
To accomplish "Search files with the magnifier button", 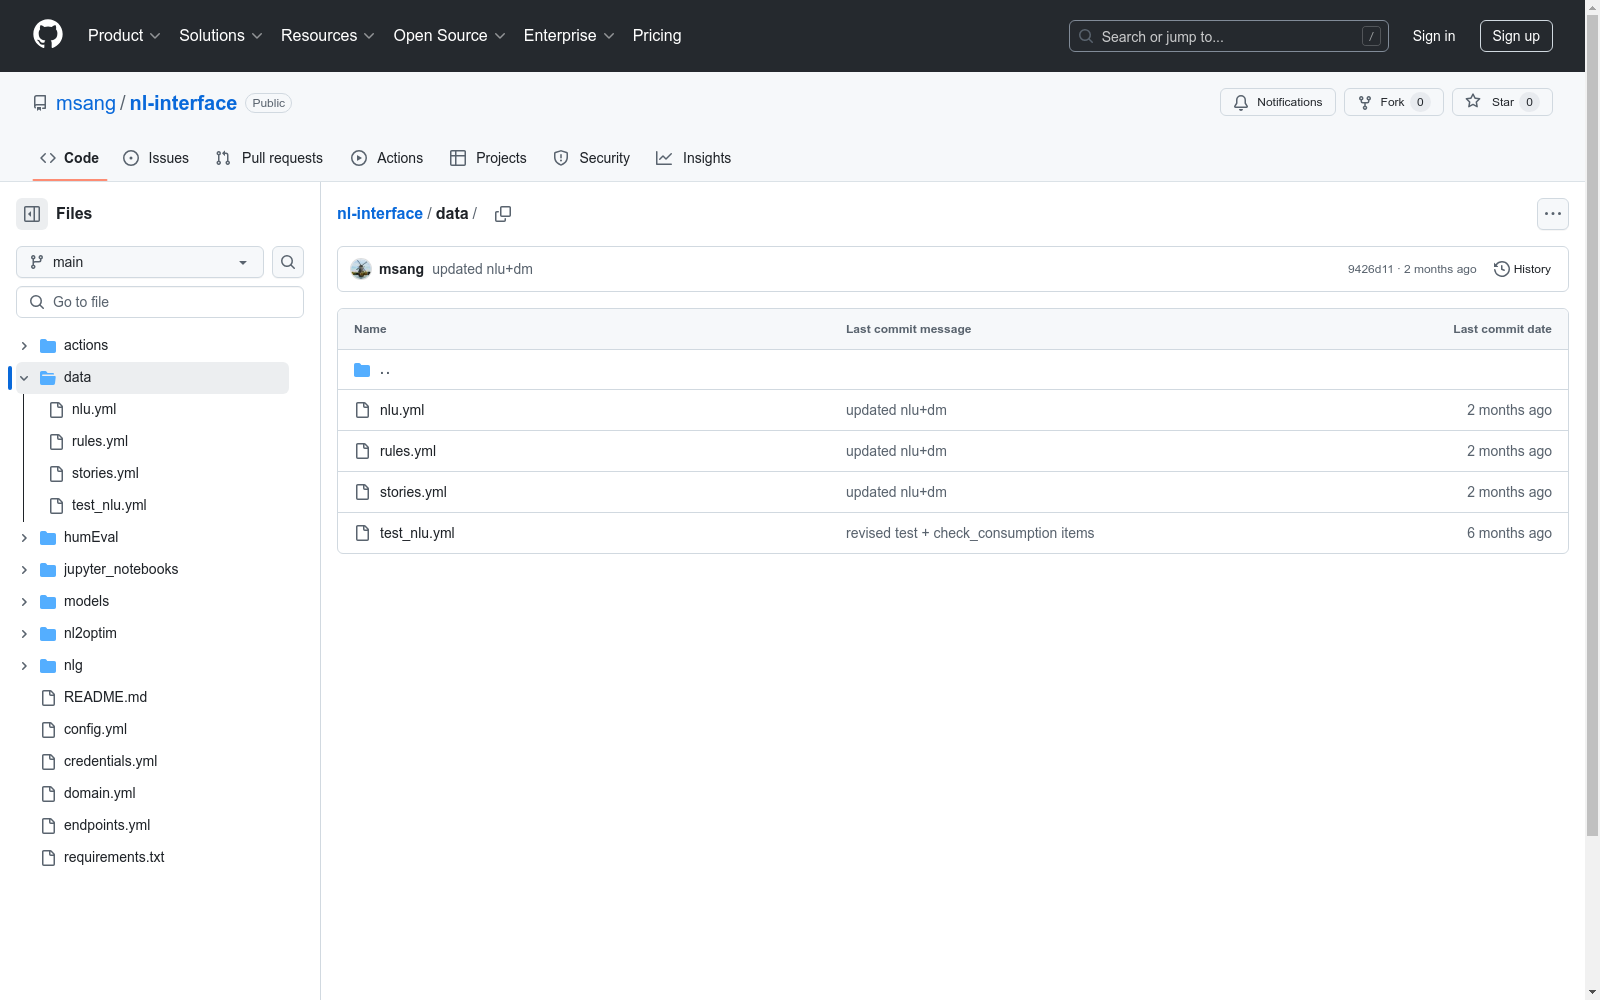I will [288, 262].
